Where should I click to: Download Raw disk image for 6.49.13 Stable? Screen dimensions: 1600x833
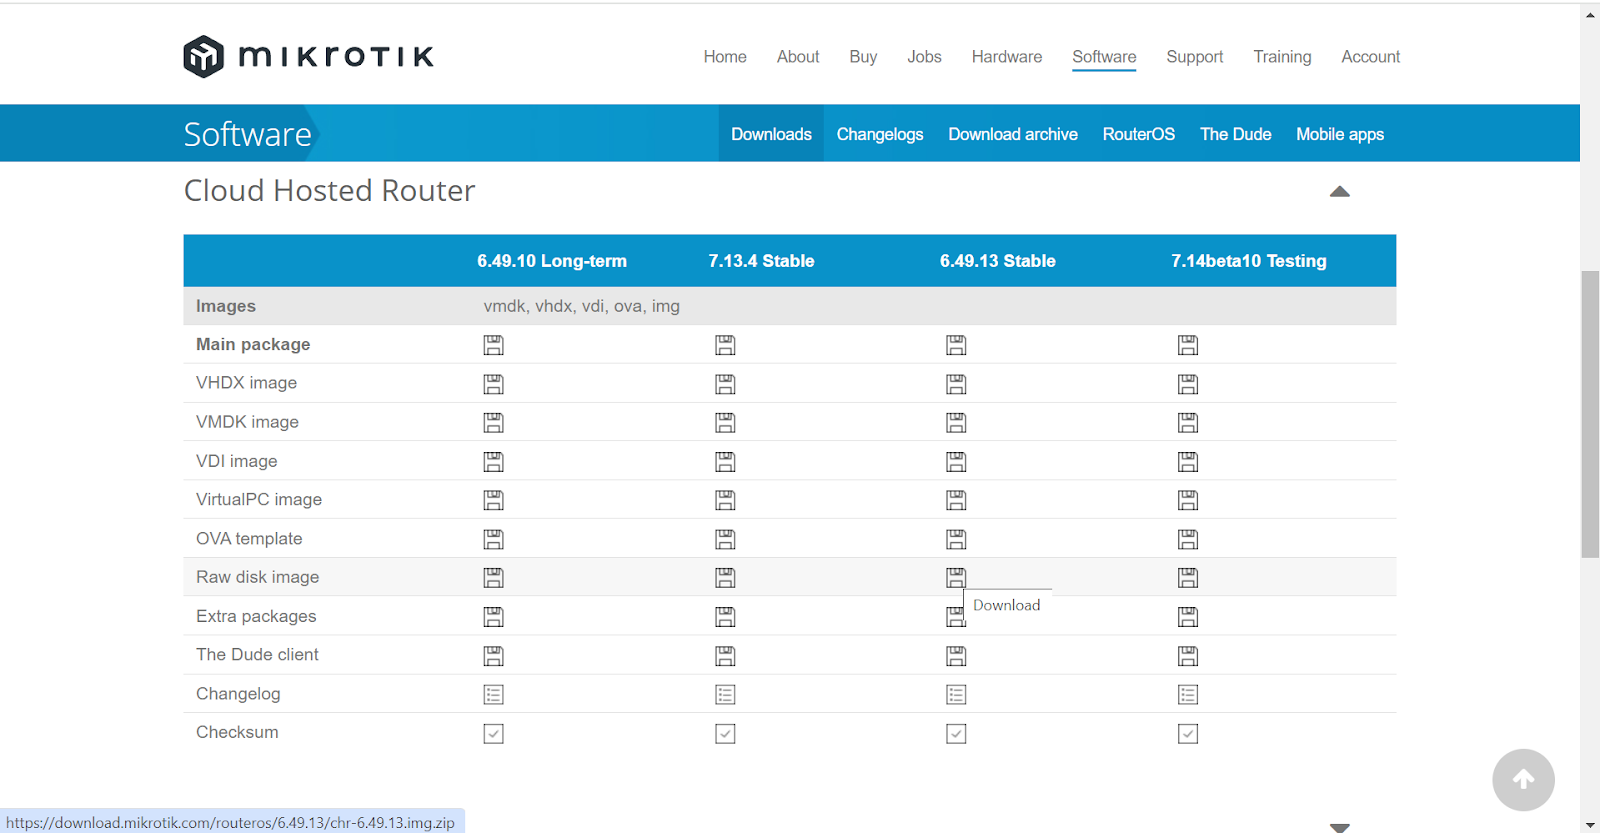click(956, 577)
